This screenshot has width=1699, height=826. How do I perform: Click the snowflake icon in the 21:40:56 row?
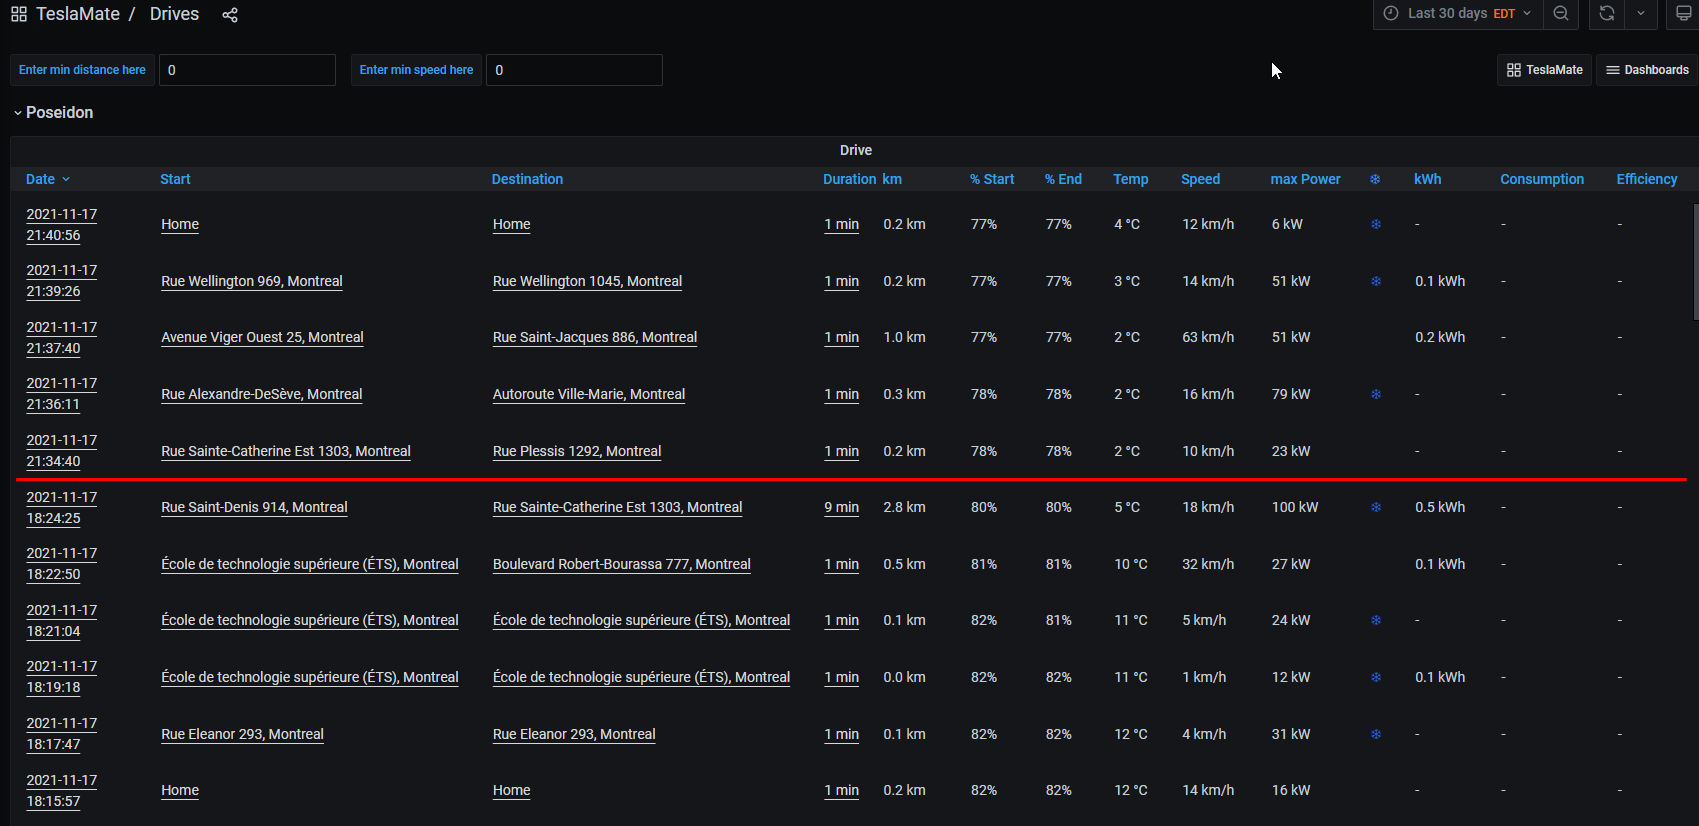pyautogui.click(x=1376, y=224)
